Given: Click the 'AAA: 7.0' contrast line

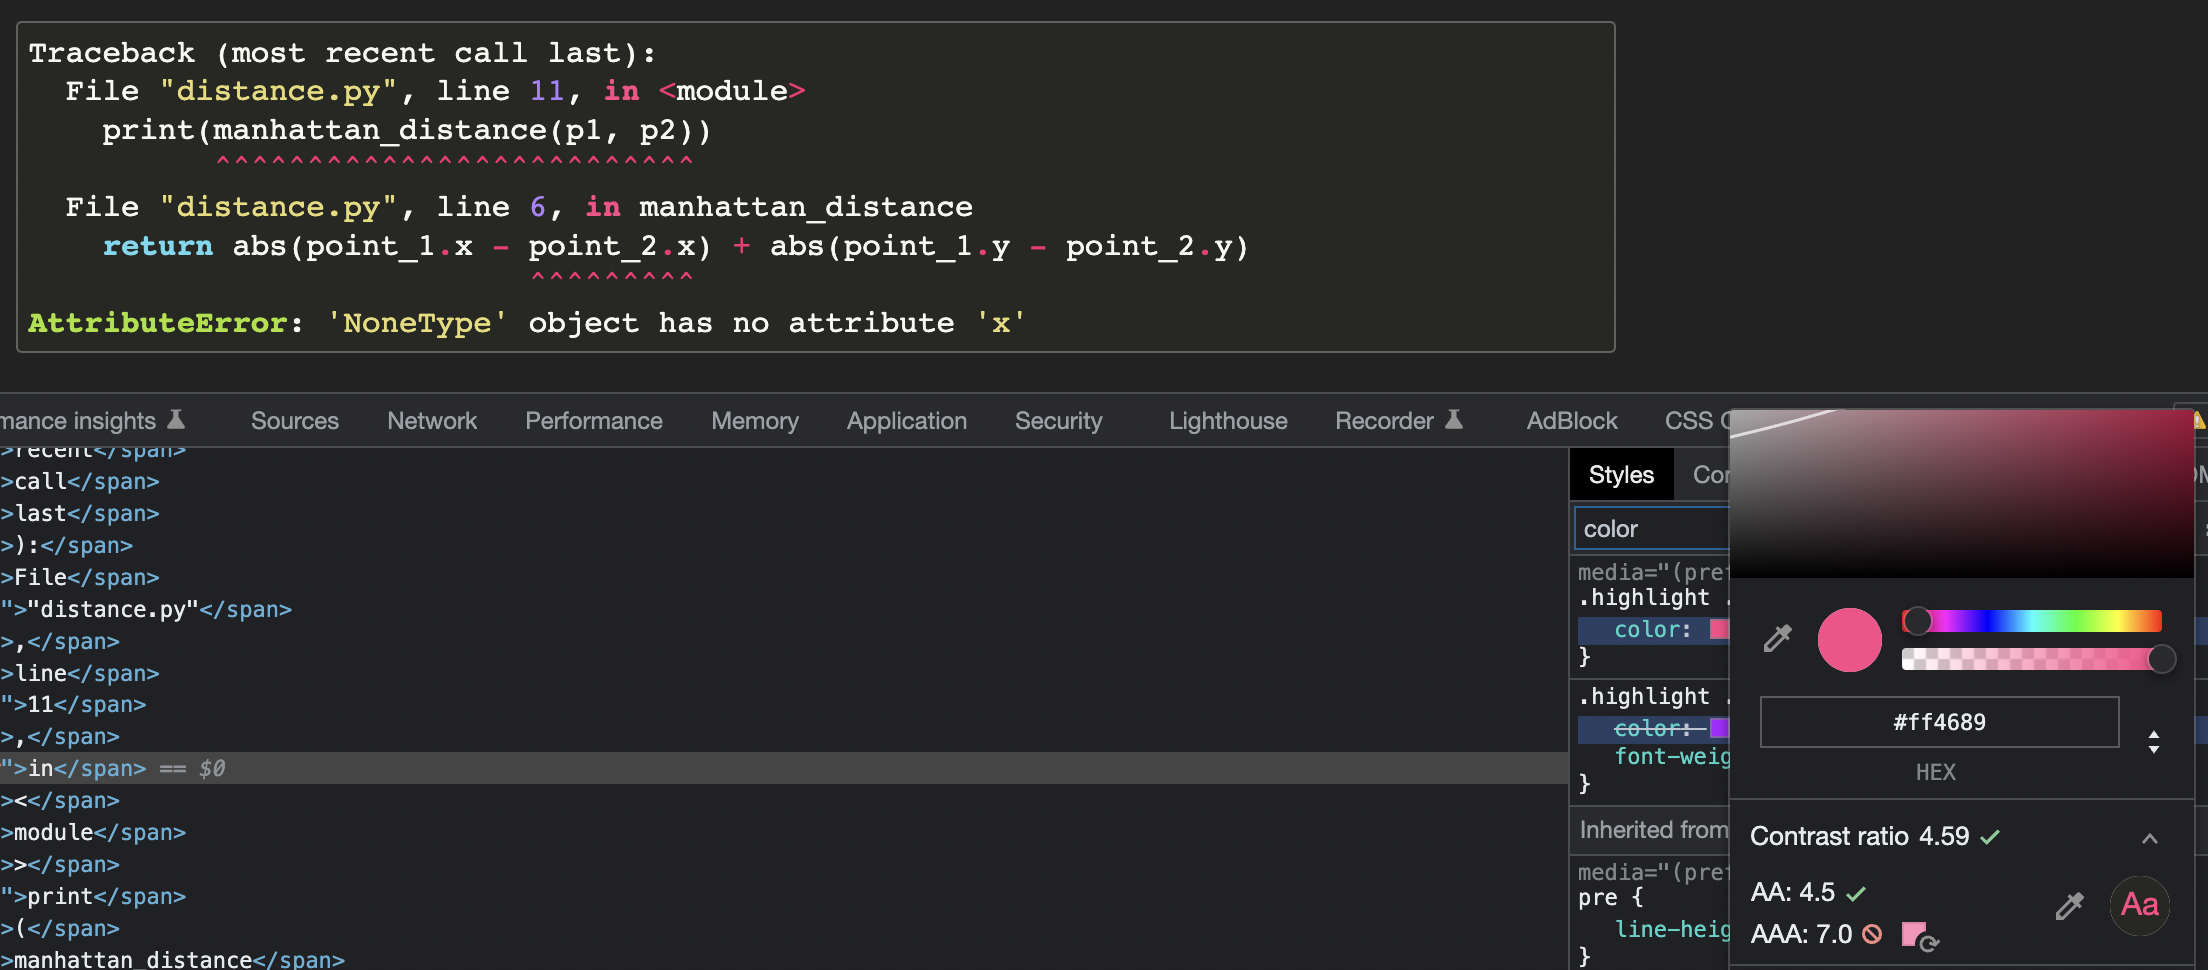Looking at the screenshot, I should pos(1816,934).
